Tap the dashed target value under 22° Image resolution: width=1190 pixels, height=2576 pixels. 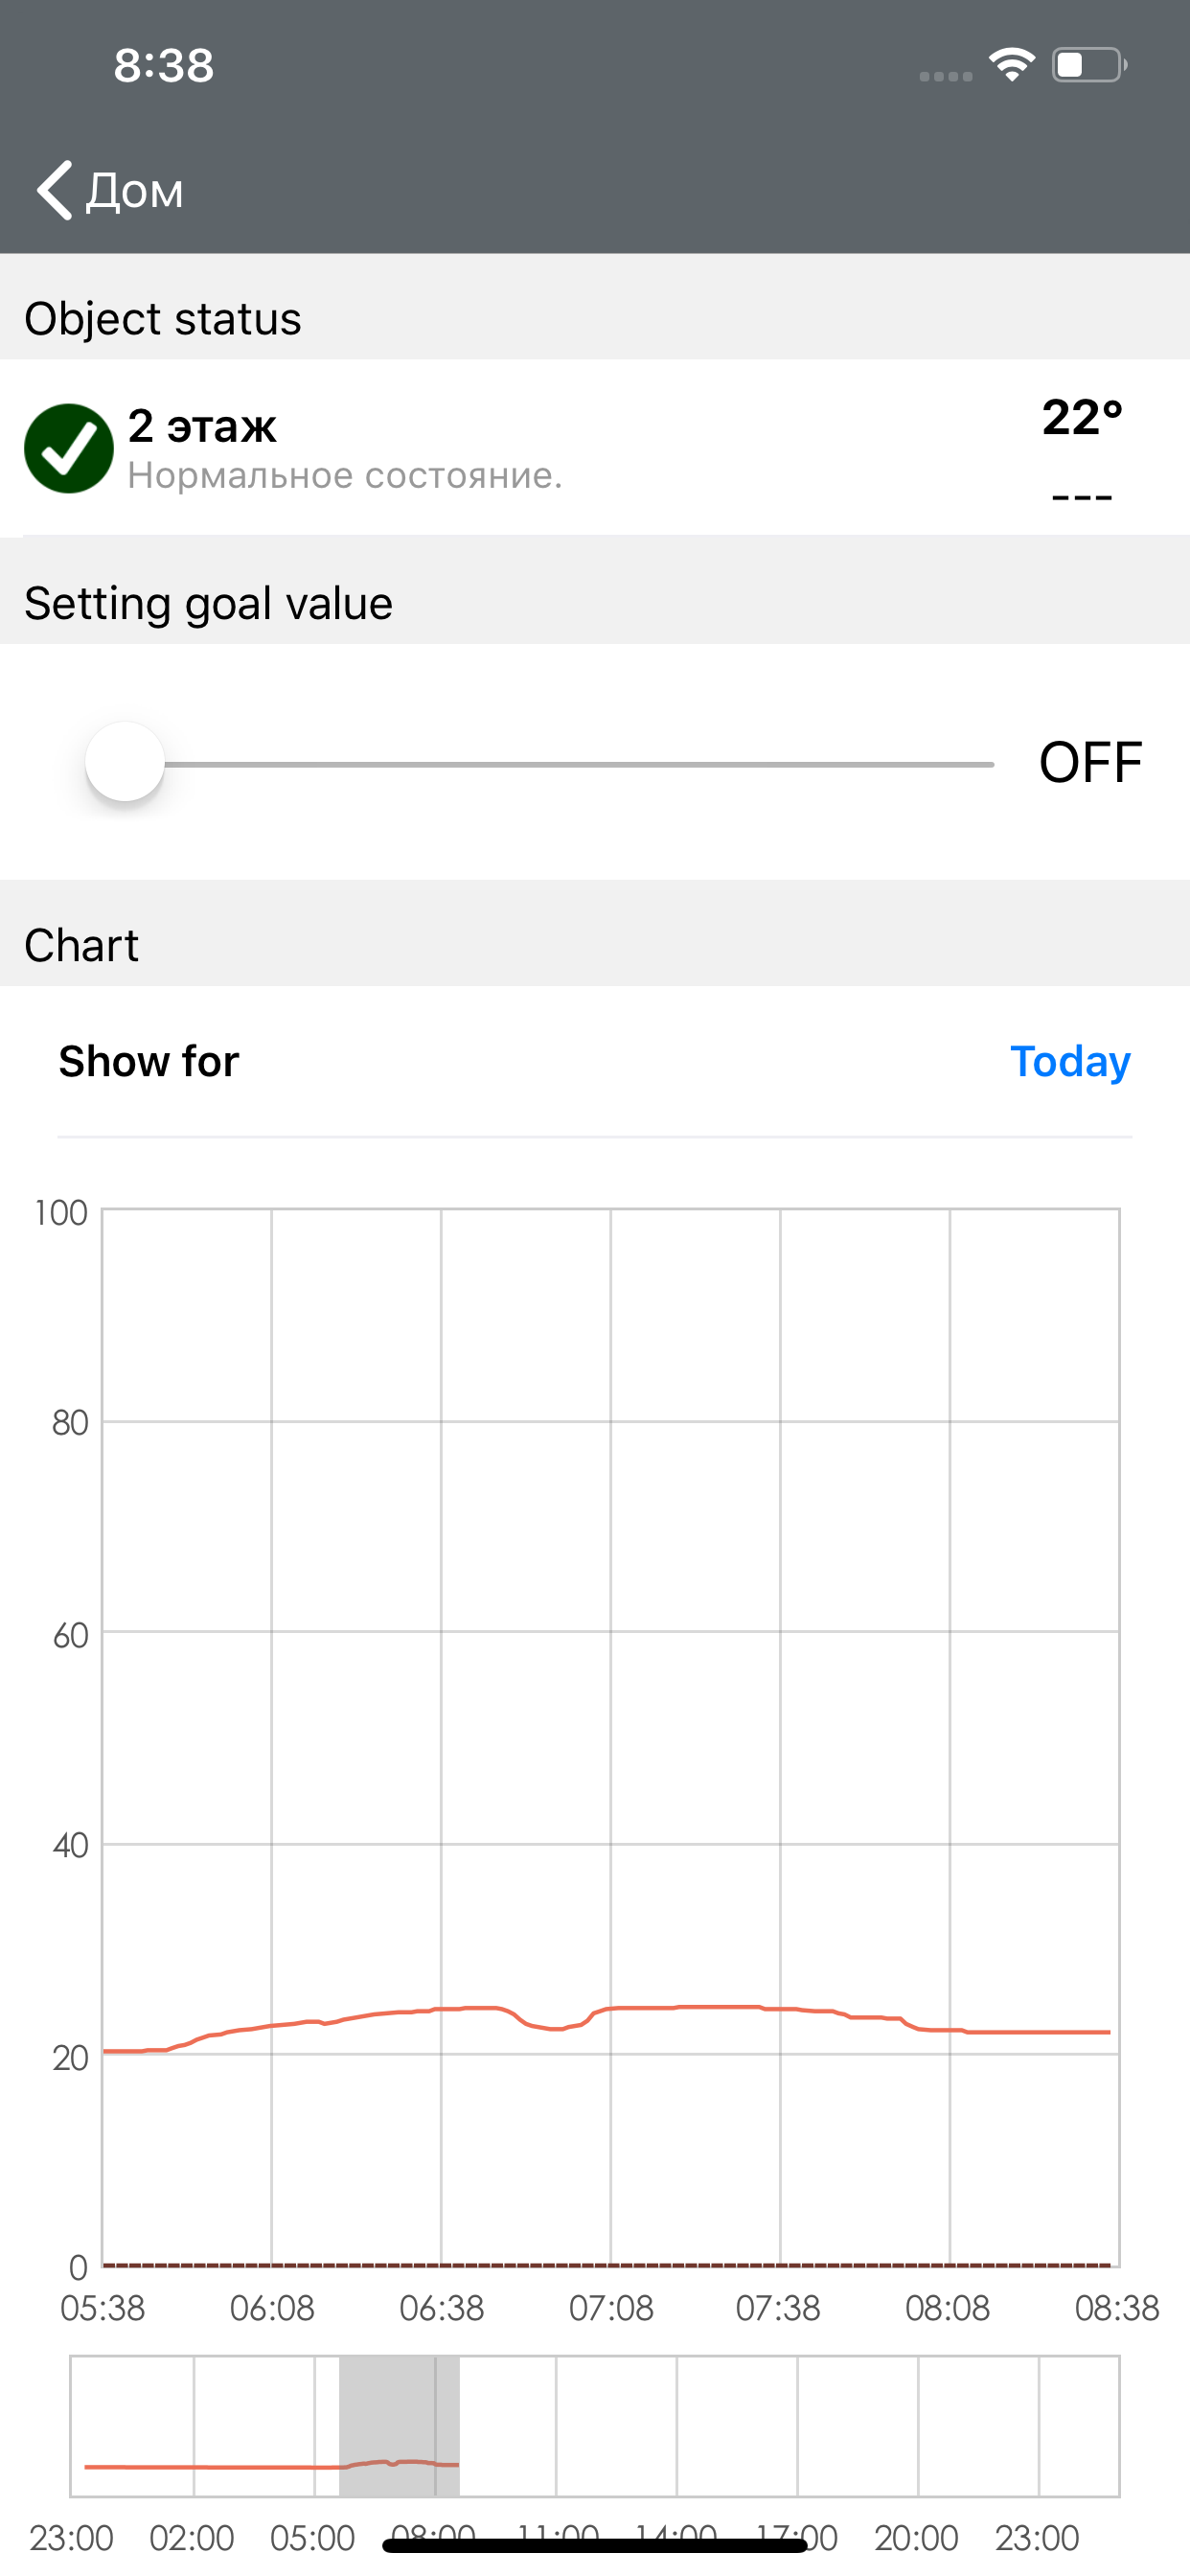pos(1082,496)
